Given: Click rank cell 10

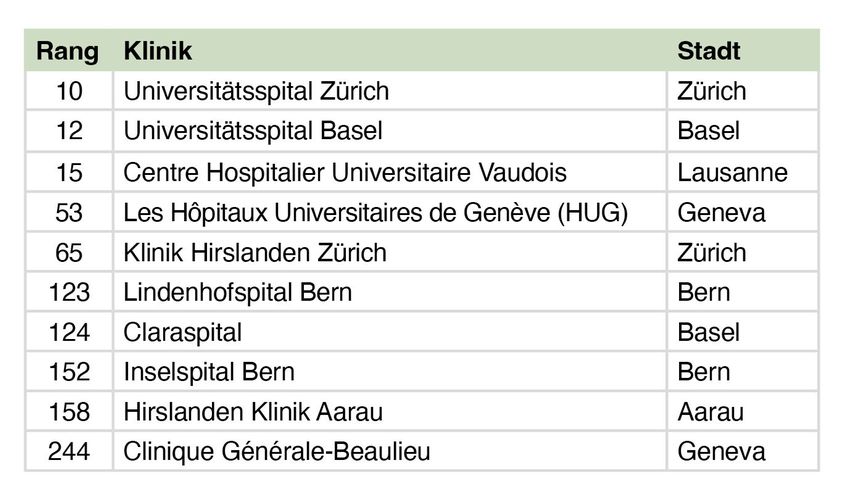Looking at the screenshot, I should pos(69,91).
